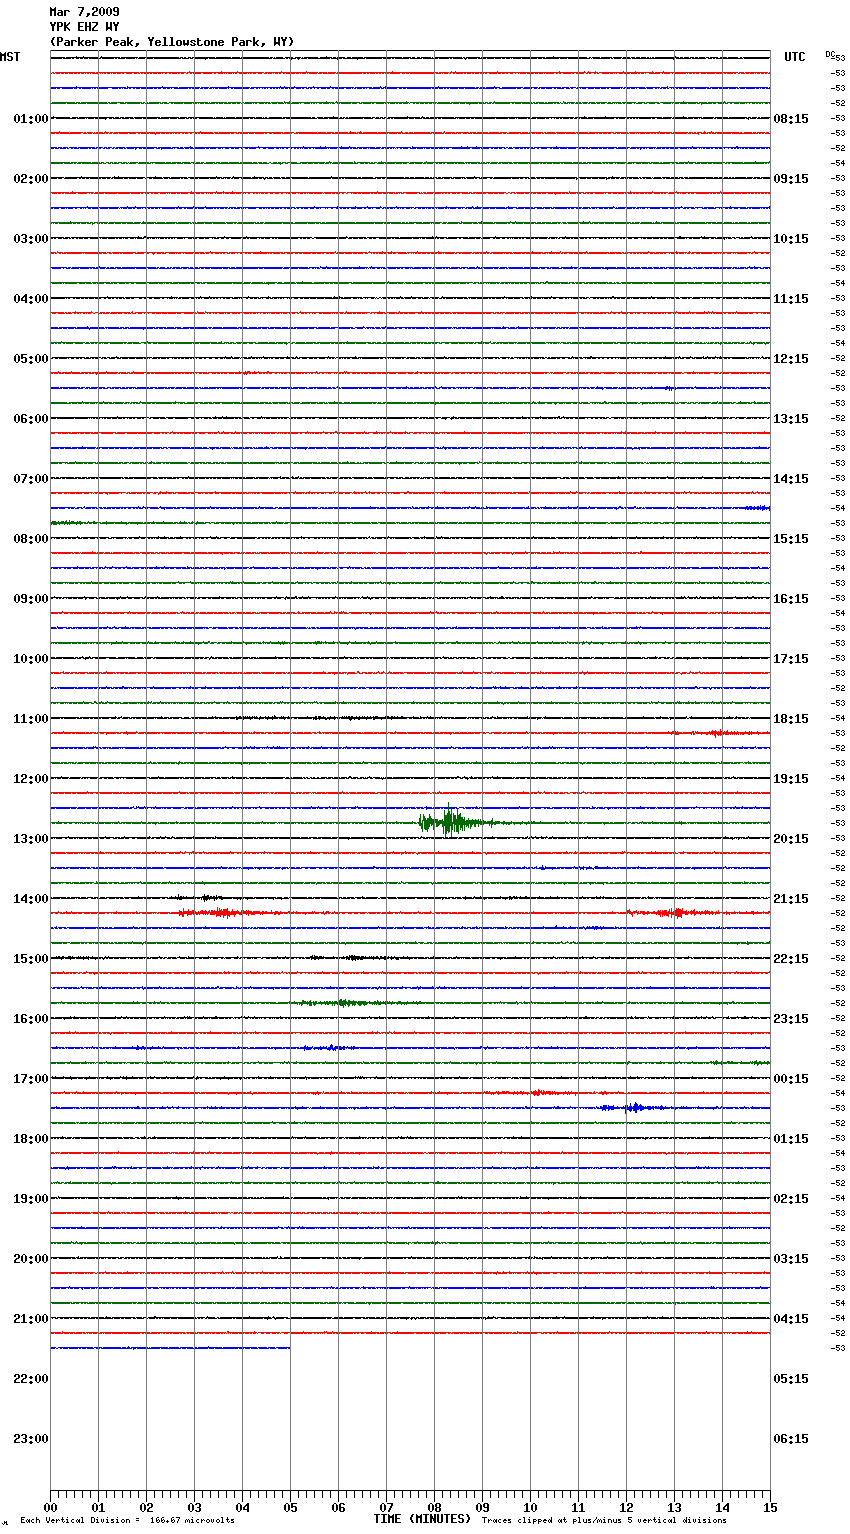
Task: Click the '02:00' MST time label
Action: click(31, 179)
